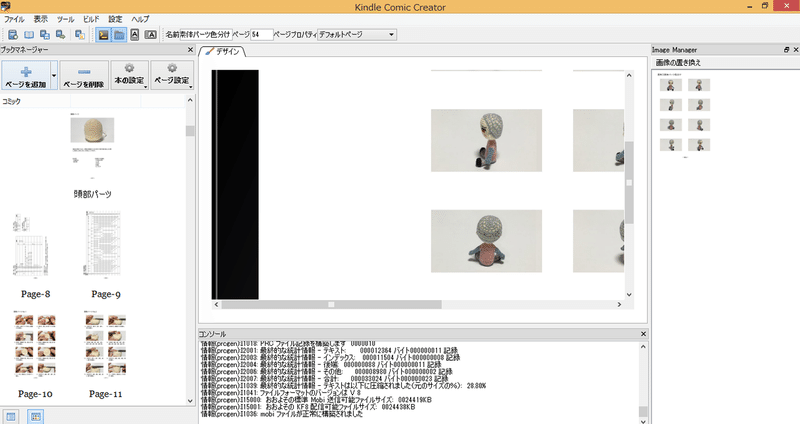Undock the Image Manager panel
Screen dimensions: 800x424
[786, 49]
